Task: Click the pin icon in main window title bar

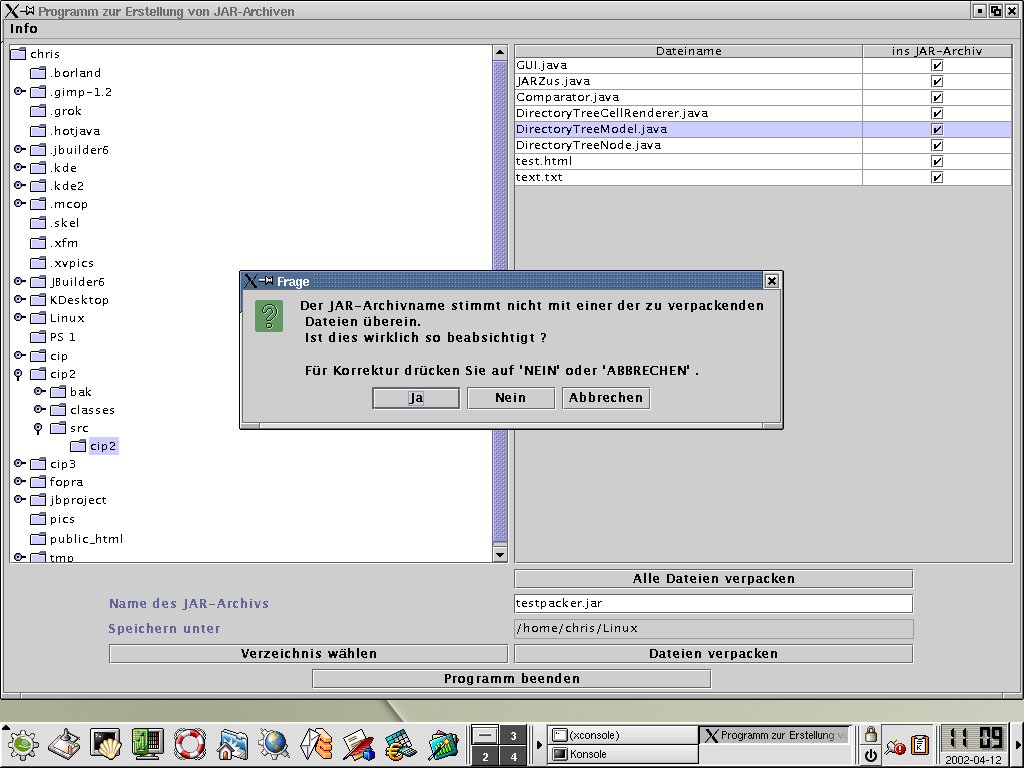Action: pyautogui.click(x=27, y=11)
